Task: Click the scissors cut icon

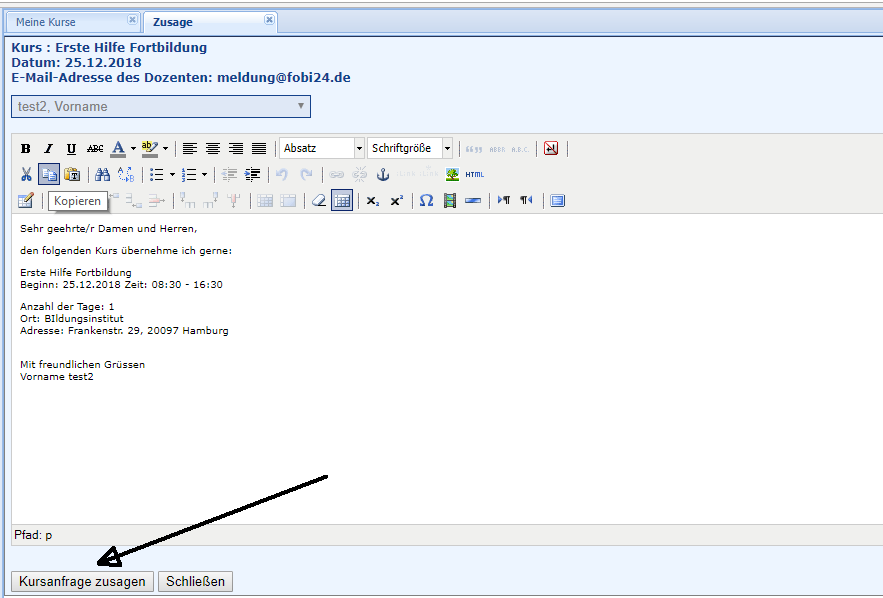Action: point(26,174)
